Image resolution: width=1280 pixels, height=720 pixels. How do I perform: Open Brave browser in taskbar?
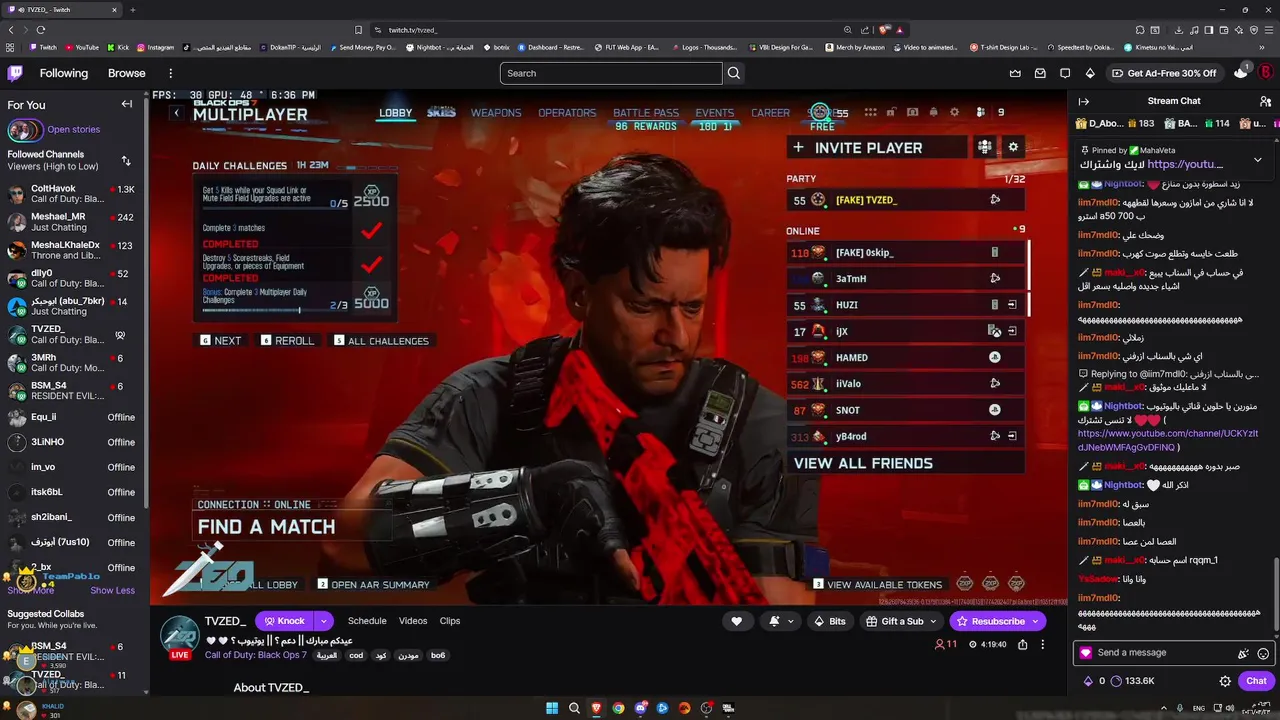coord(596,708)
